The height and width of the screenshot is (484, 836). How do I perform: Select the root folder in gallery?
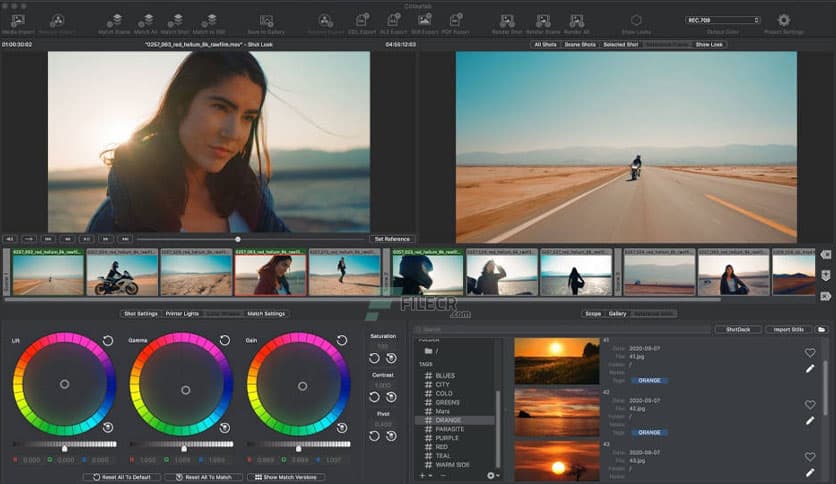point(431,351)
